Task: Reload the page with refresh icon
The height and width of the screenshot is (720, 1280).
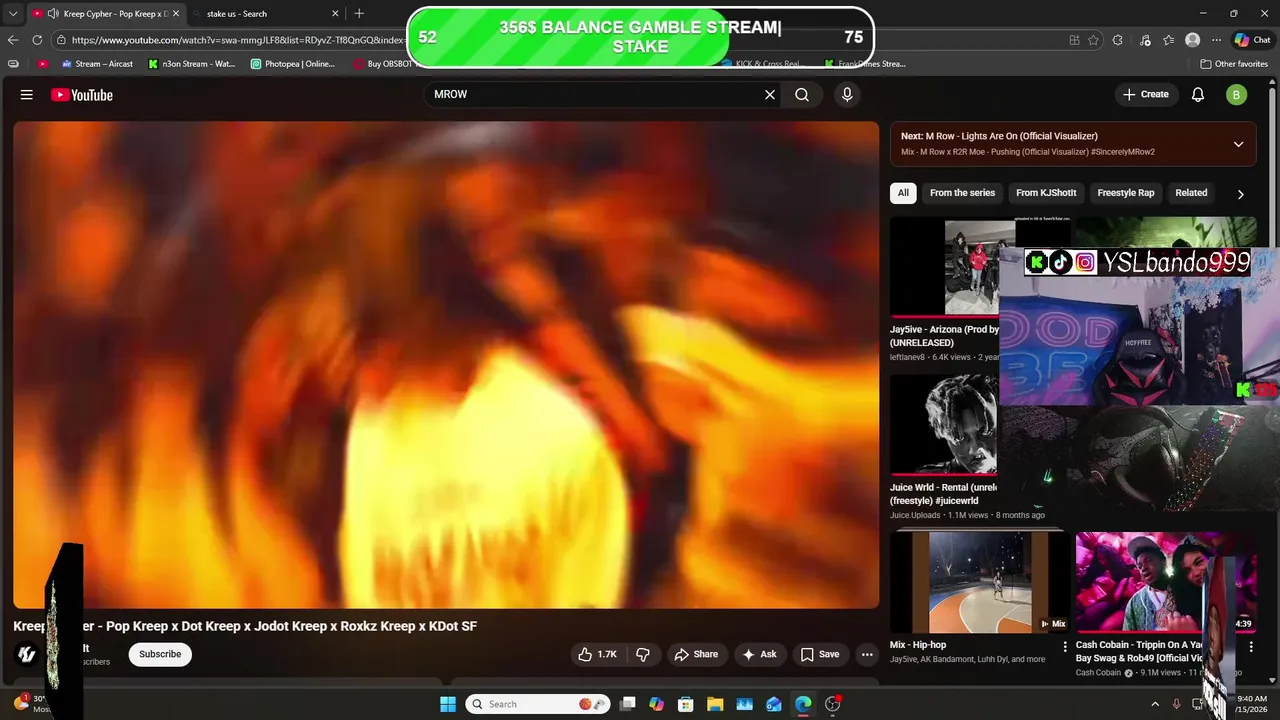Action: 37,40
